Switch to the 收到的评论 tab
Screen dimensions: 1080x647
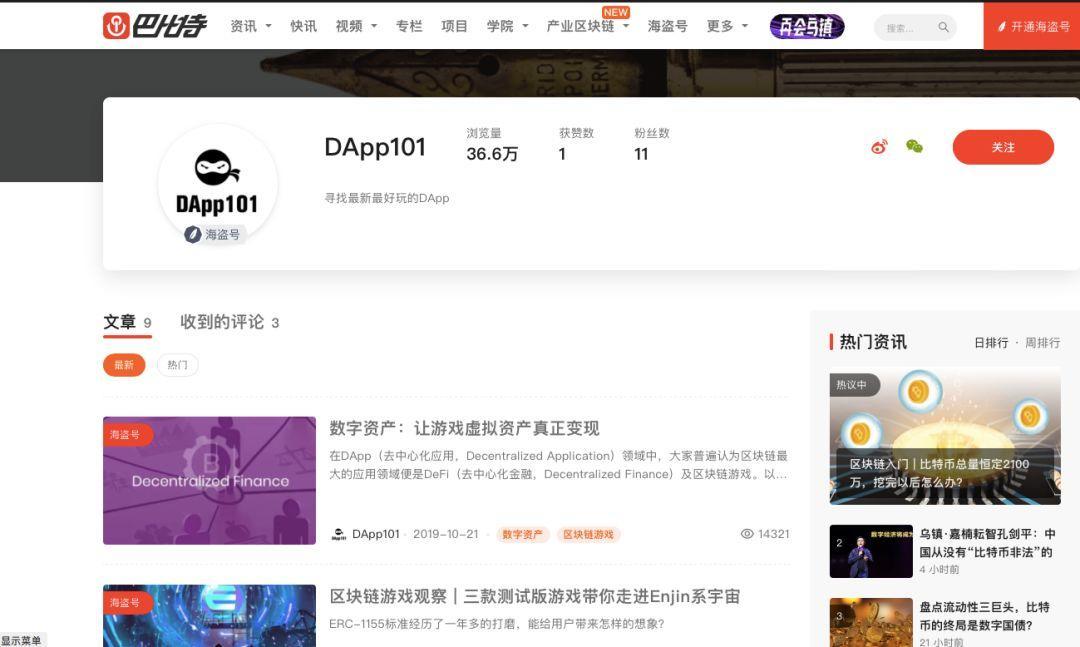tap(229, 322)
